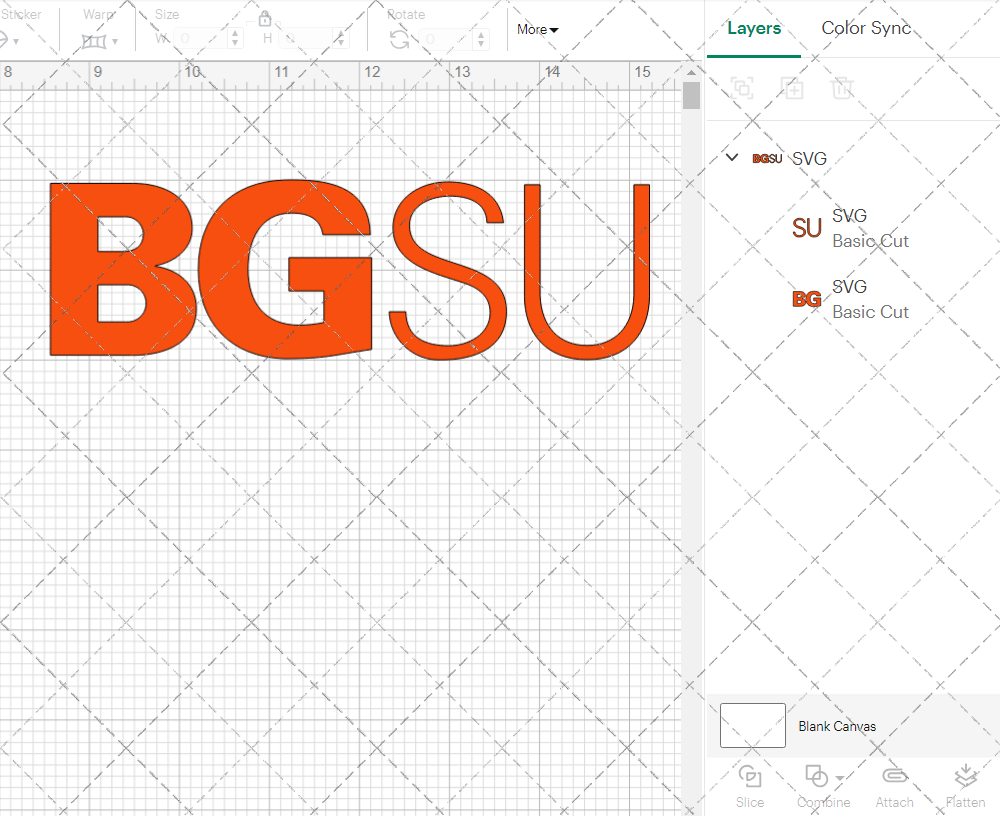Click the Group layers icon
The height and width of the screenshot is (816, 1000).
(742, 88)
